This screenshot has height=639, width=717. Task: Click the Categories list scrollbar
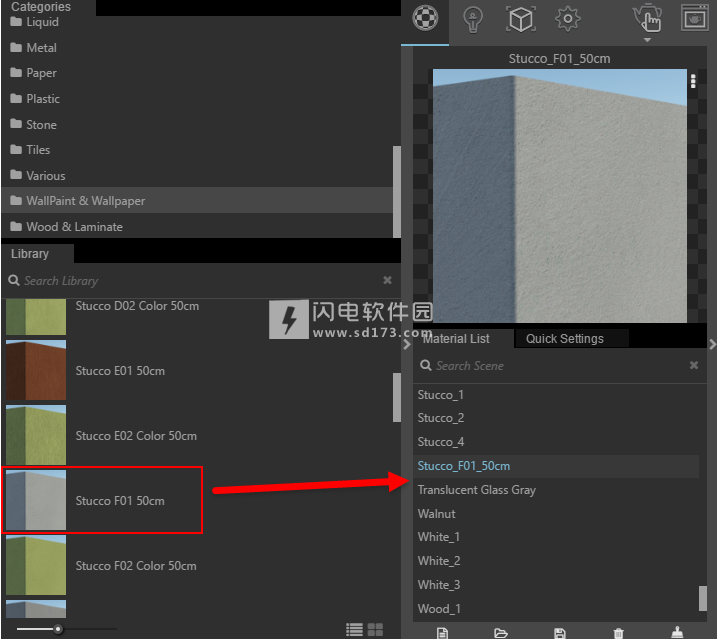pyautogui.click(x=396, y=192)
